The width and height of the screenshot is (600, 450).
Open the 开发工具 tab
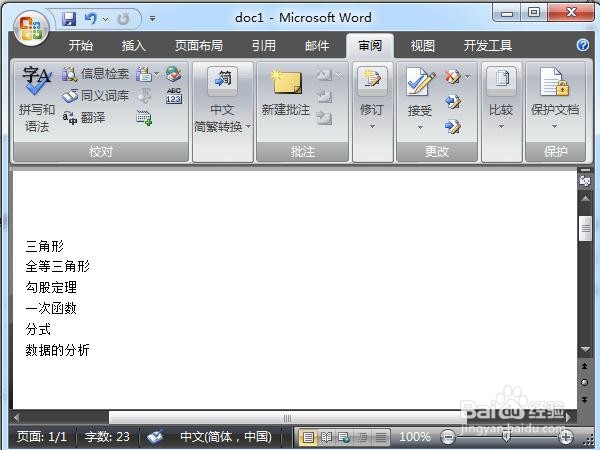point(488,46)
